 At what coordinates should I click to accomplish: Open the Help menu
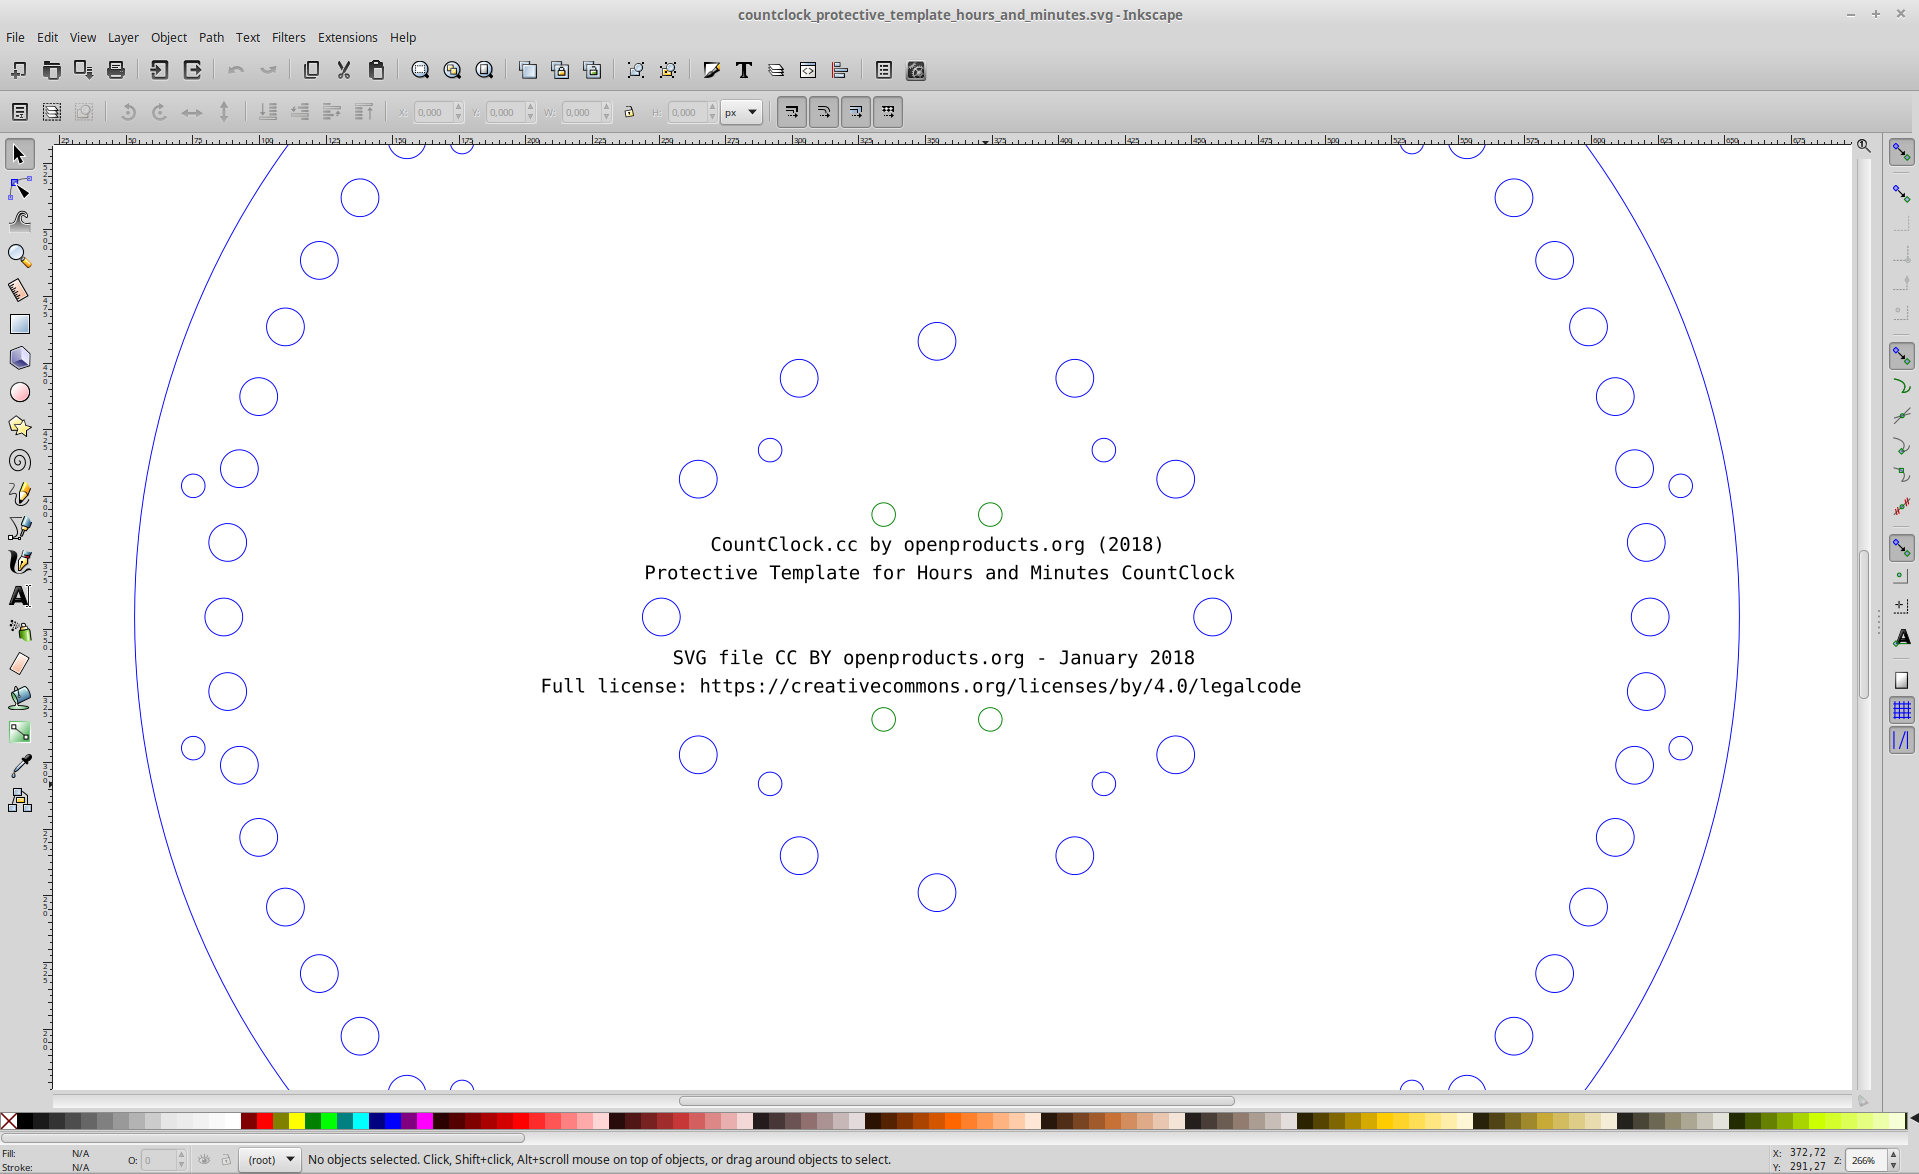tap(403, 37)
